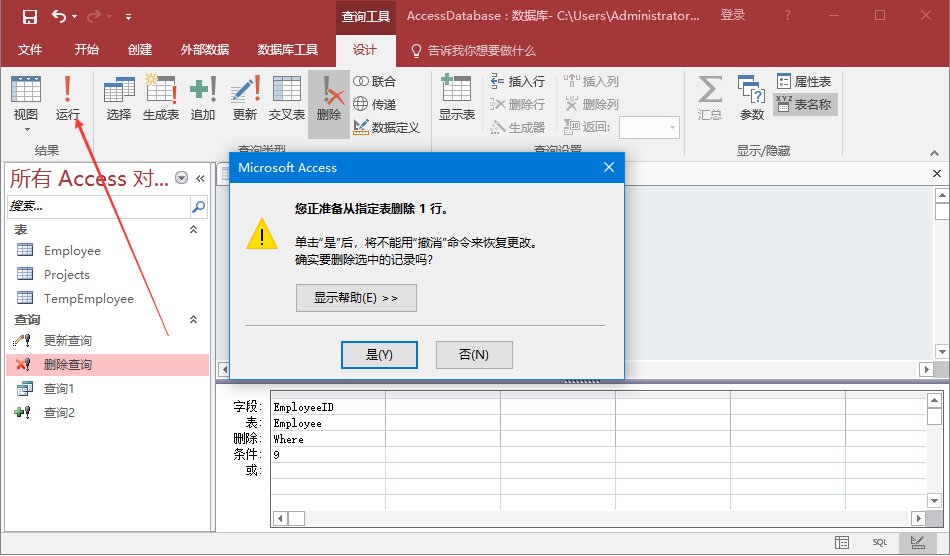
Task: Select the TempEmployee table in navigation pane
Action: coord(88,298)
